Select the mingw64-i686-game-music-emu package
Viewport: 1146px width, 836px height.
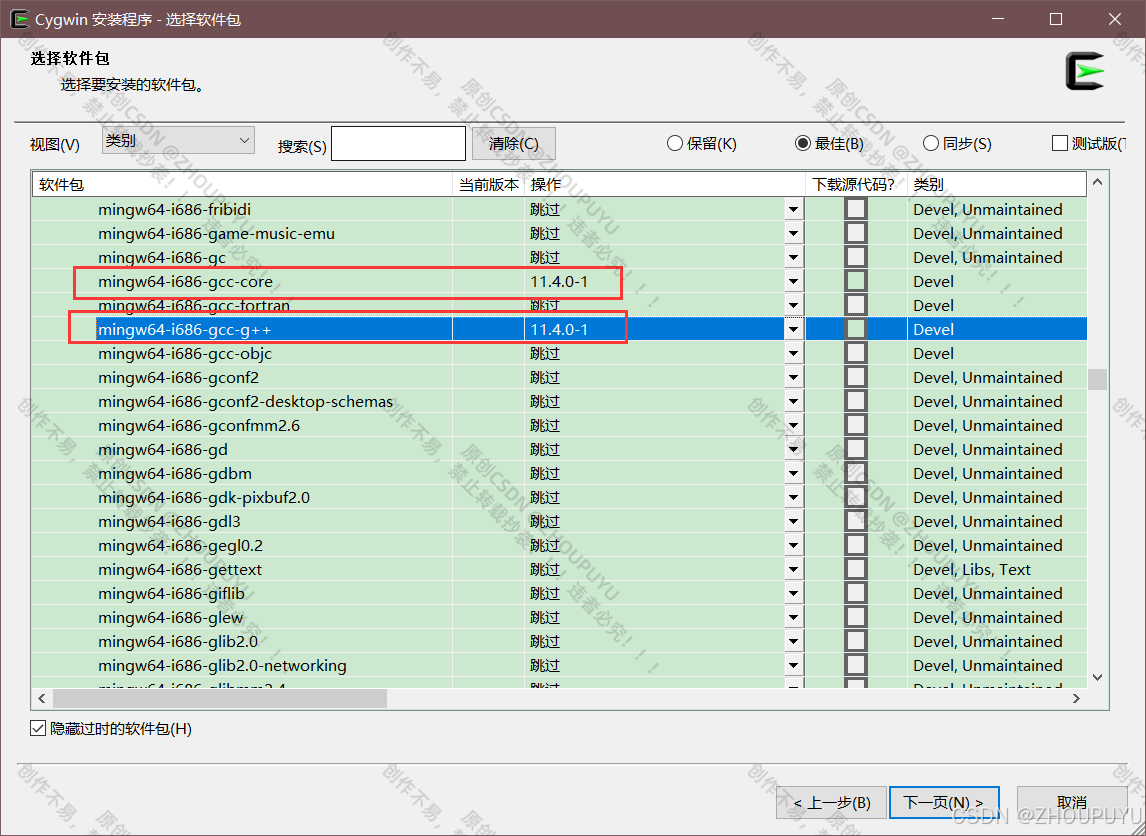(559, 234)
